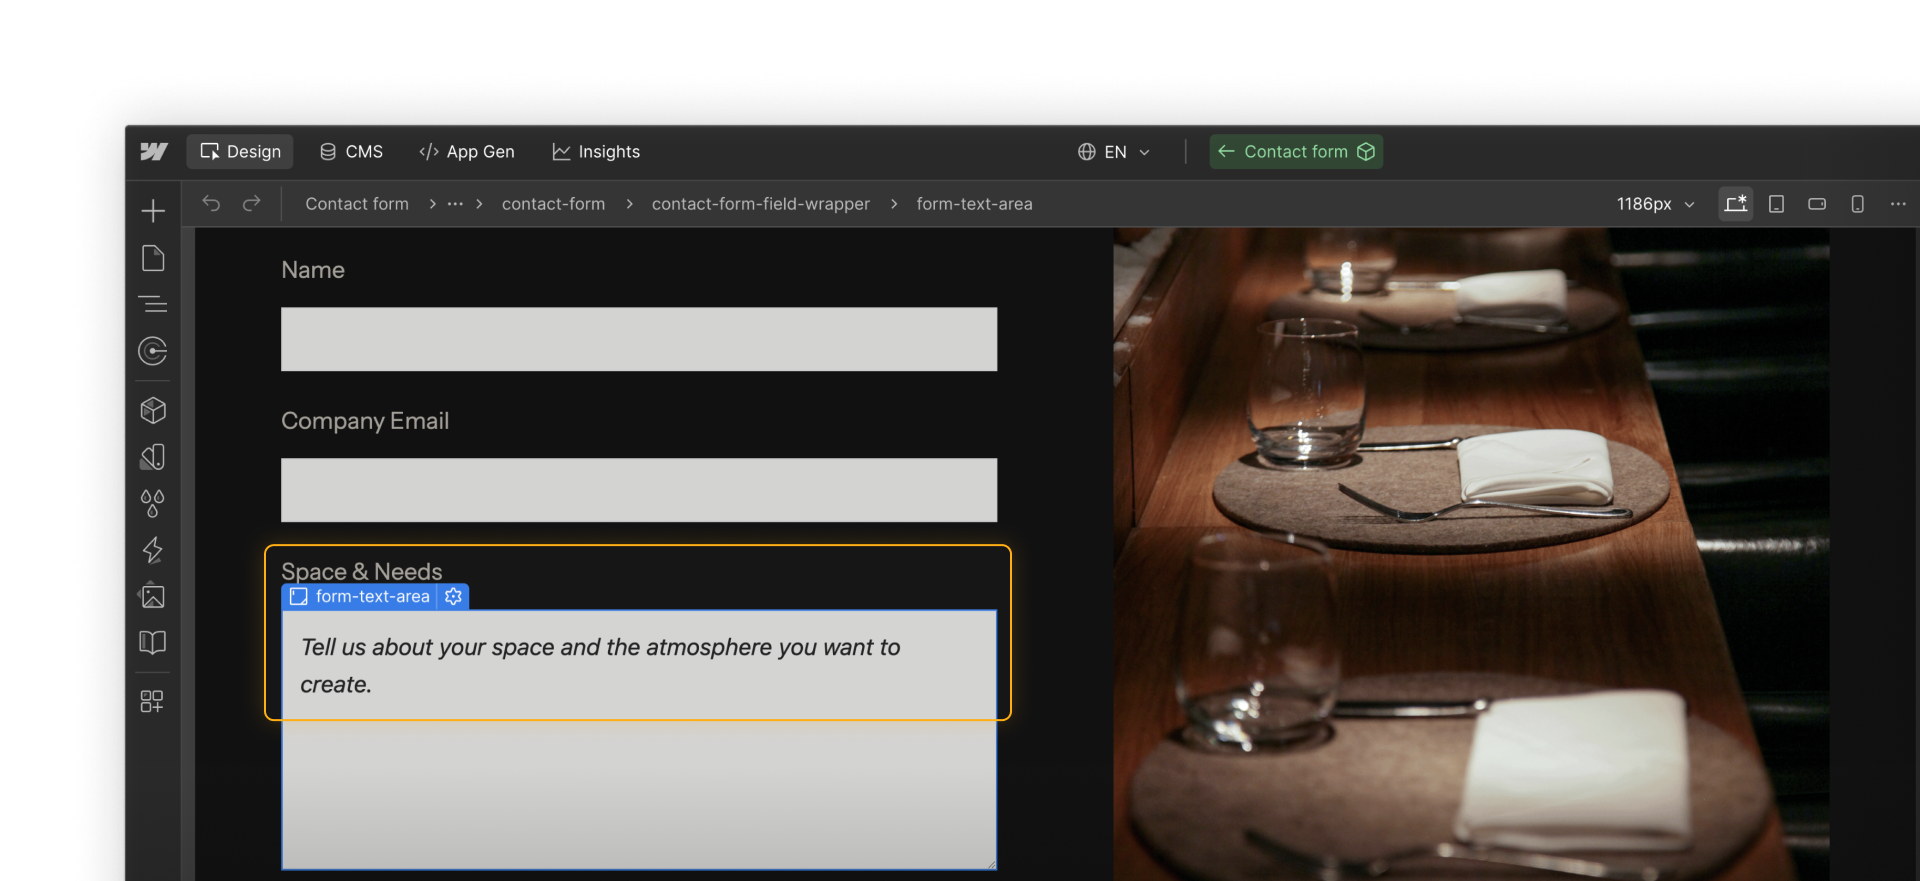
Task: Click the Space & Needs text area
Action: click(x=639, y=740)
